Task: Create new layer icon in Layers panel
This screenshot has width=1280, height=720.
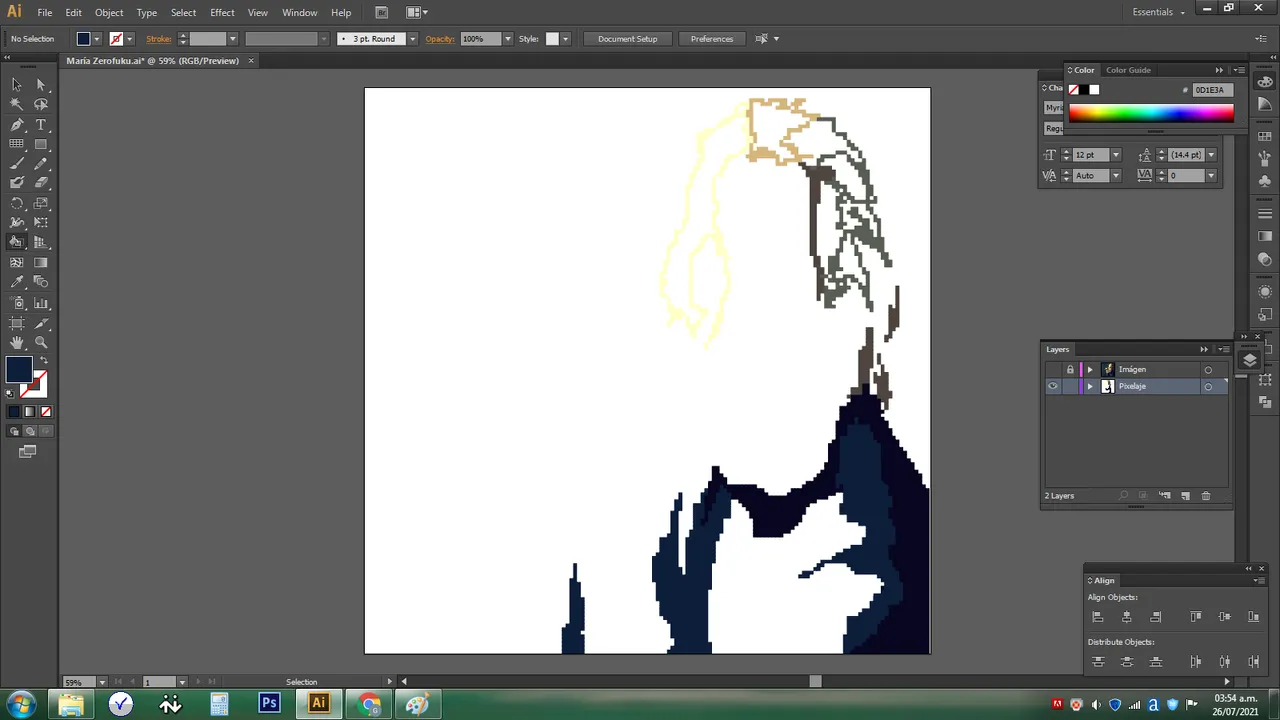Action: click(x=1186, y=496)
